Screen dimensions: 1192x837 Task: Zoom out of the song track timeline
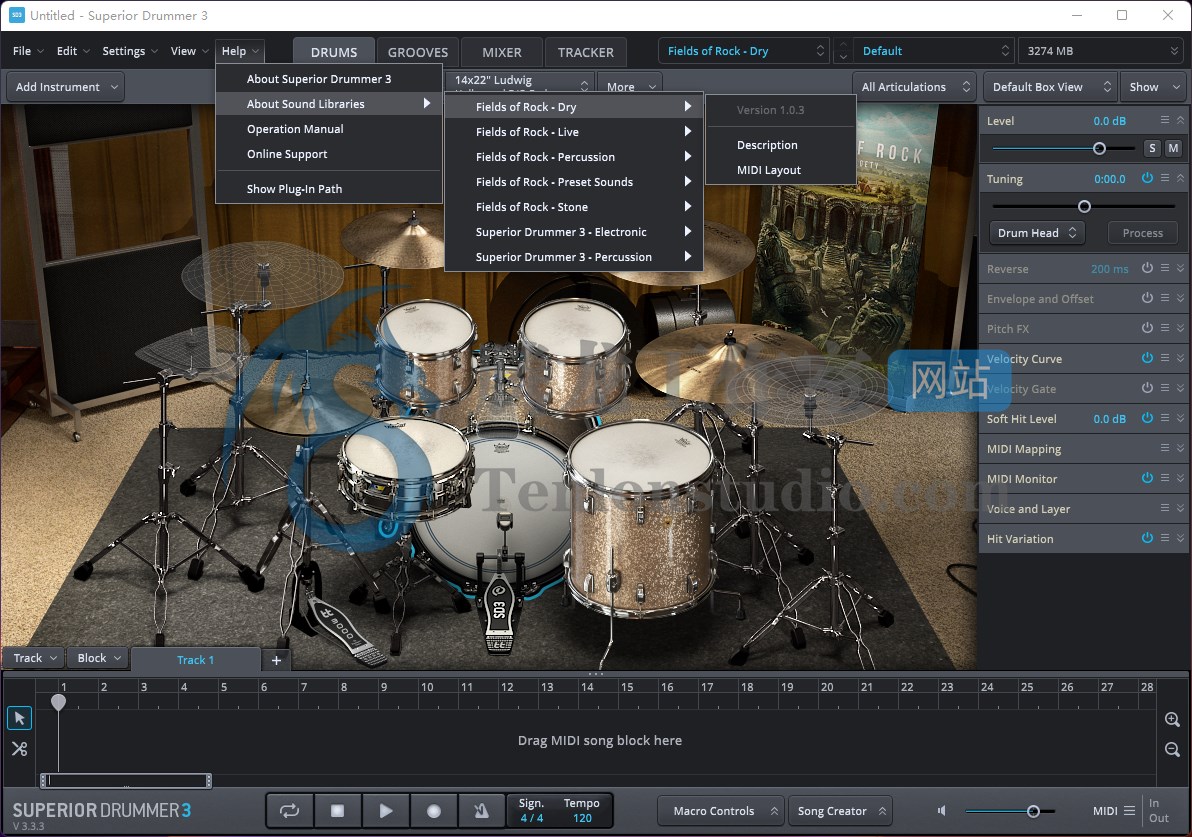[1172, 750]
